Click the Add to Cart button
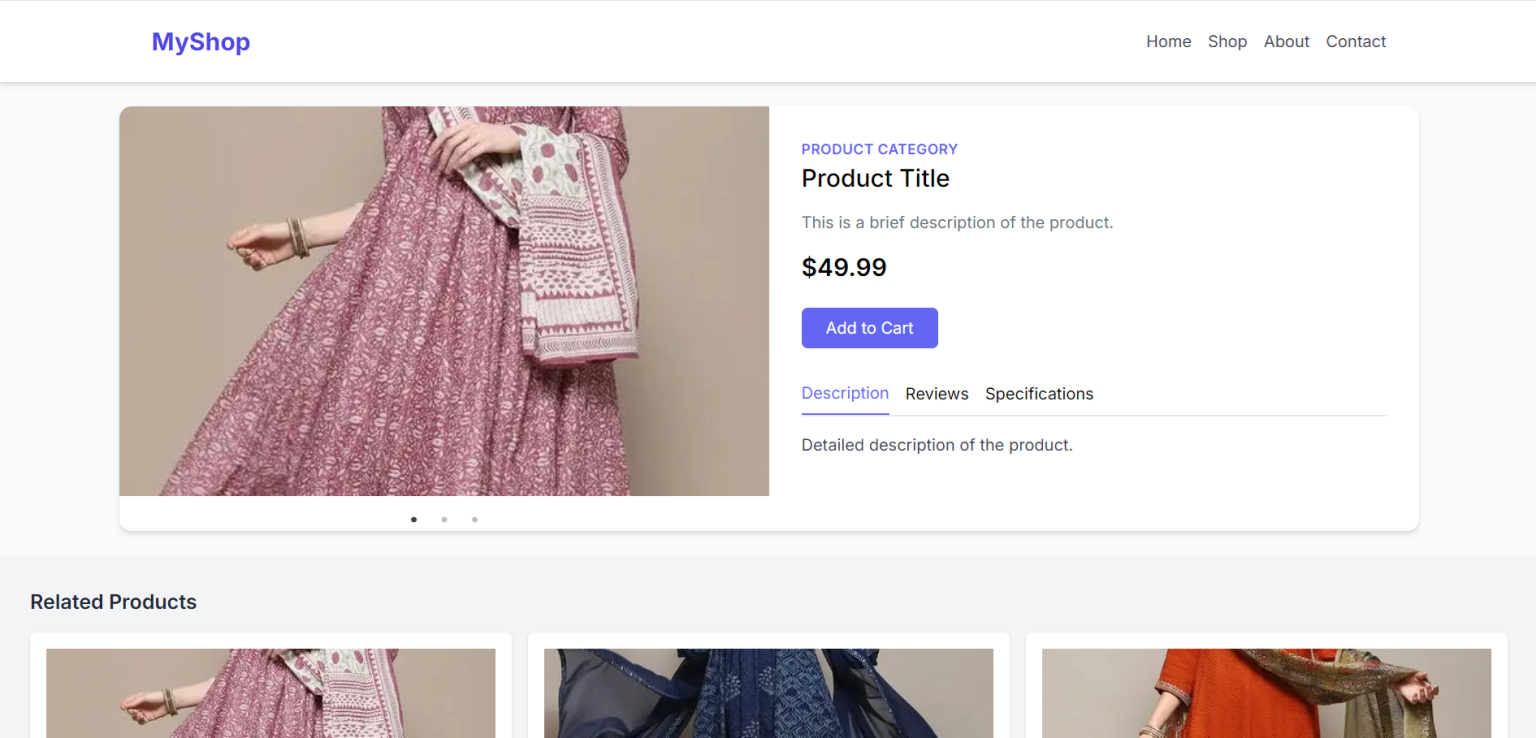Viewport: 1536px width, 738px height. pyautogui.click(x=869, y=327)
